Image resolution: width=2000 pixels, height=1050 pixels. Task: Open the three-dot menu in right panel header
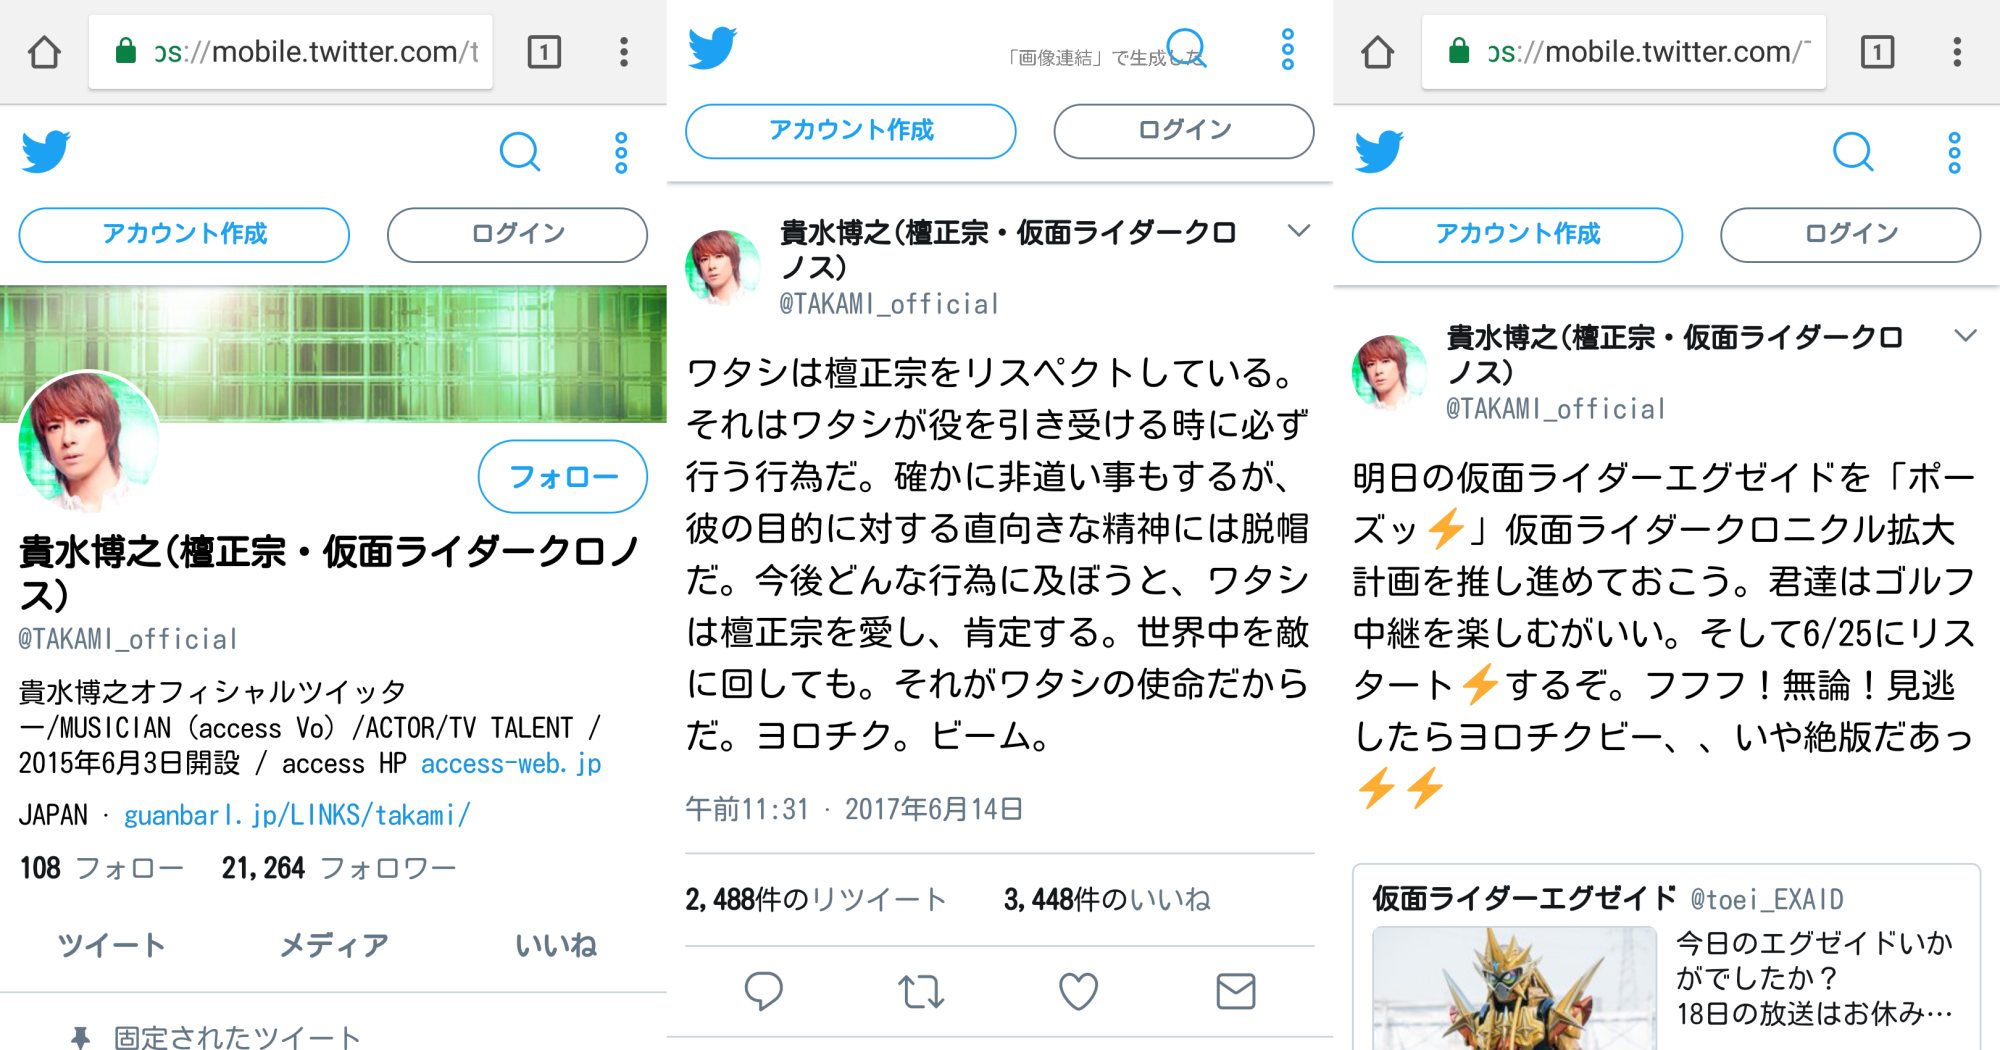(x=1954, y=152)
